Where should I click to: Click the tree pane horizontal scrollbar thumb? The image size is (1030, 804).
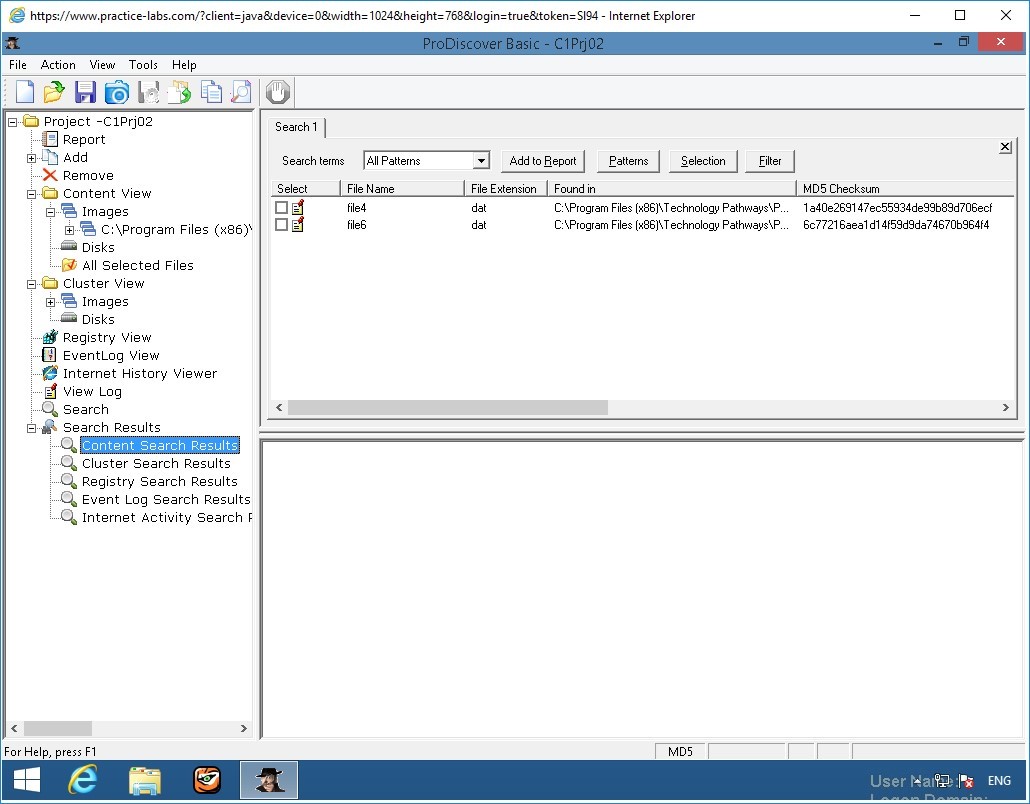pos(58,728)
